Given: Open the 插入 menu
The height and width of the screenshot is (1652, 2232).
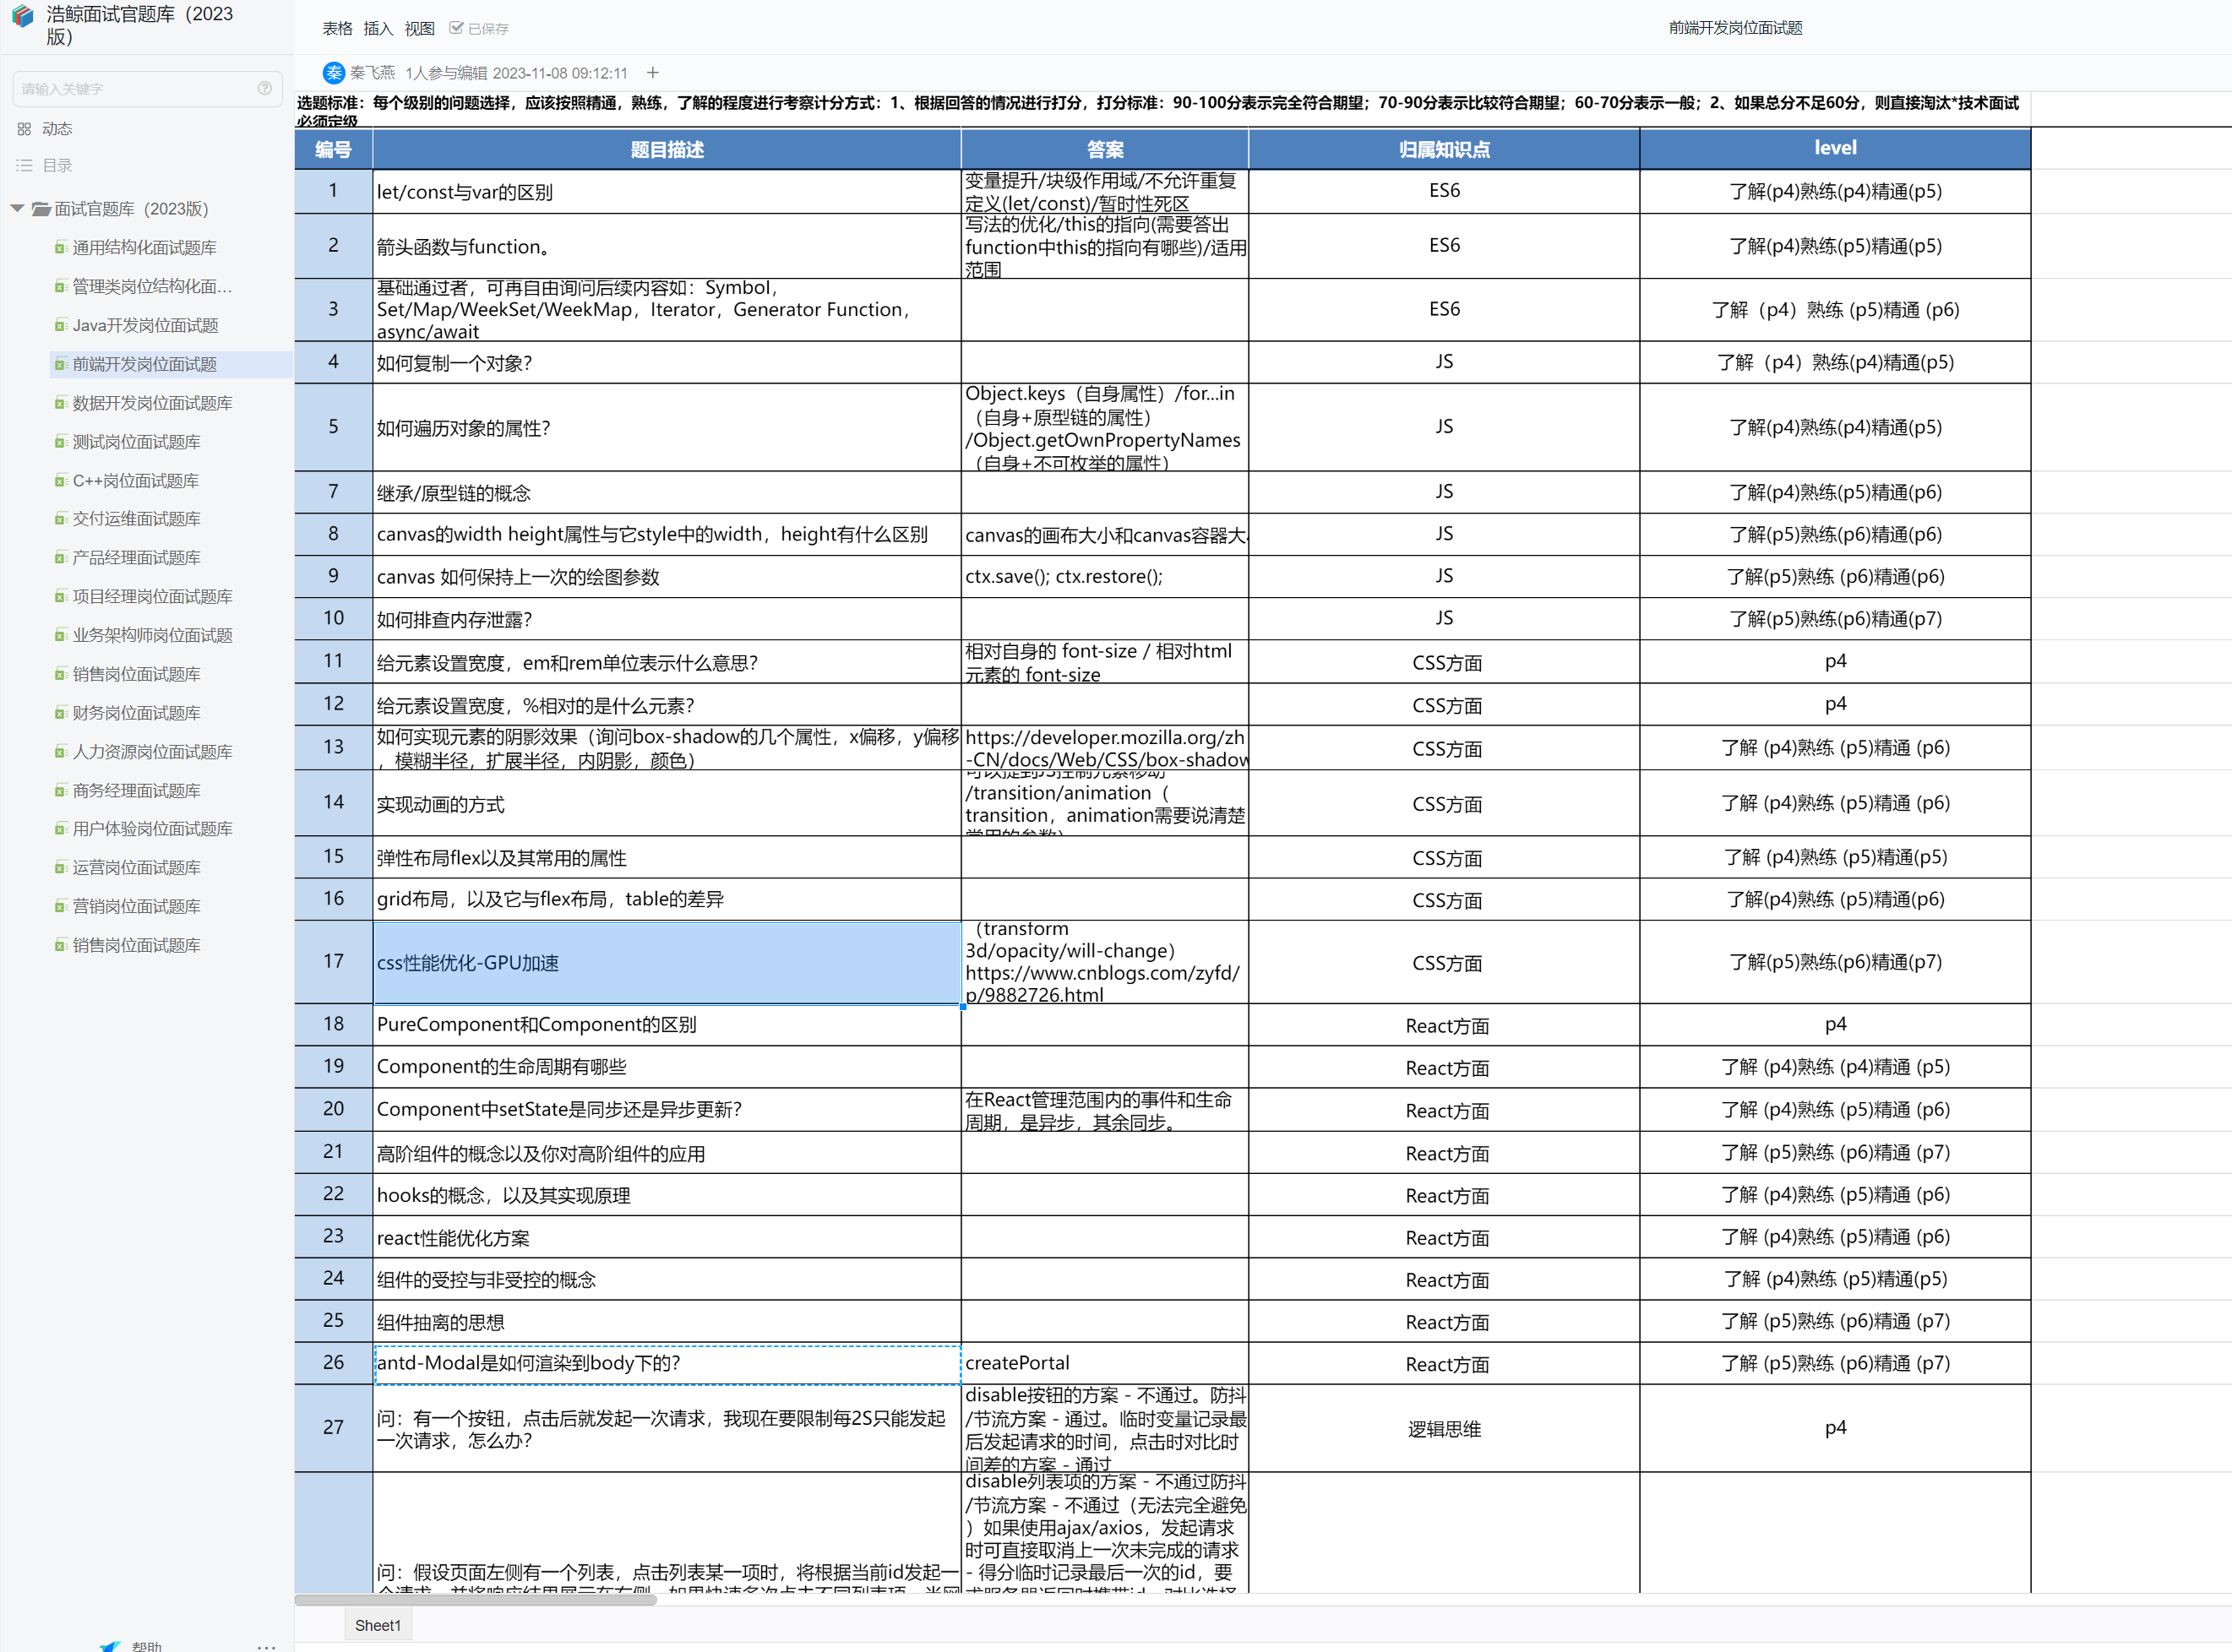Looking at the screenshot, I should (x=378, y=28).
